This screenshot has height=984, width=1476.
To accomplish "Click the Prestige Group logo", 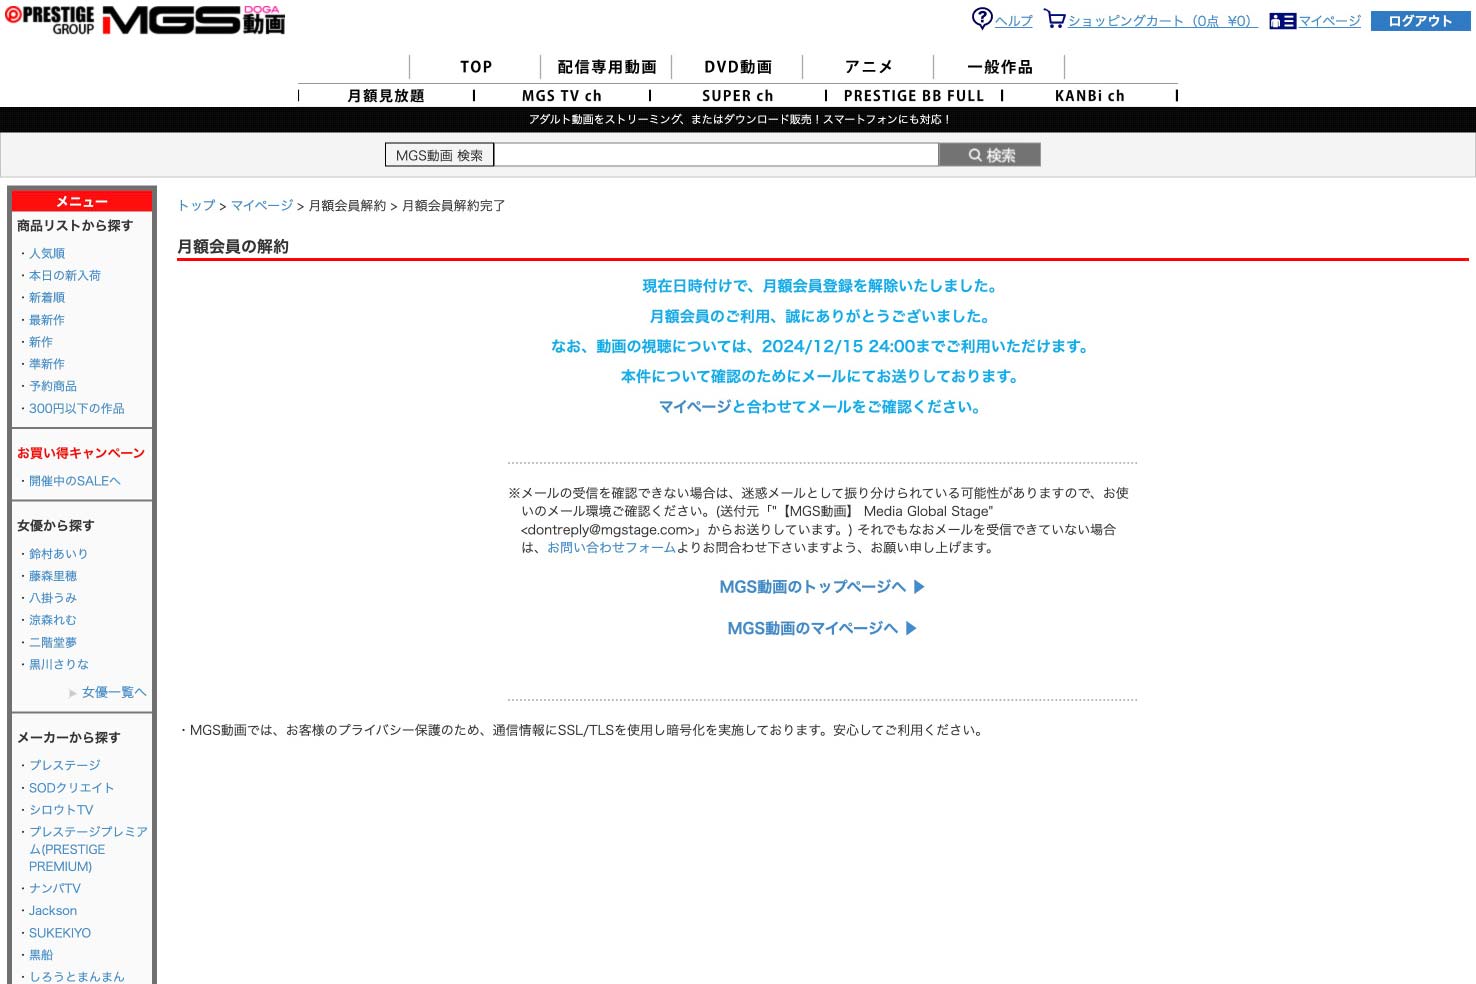I will (50, 20).
